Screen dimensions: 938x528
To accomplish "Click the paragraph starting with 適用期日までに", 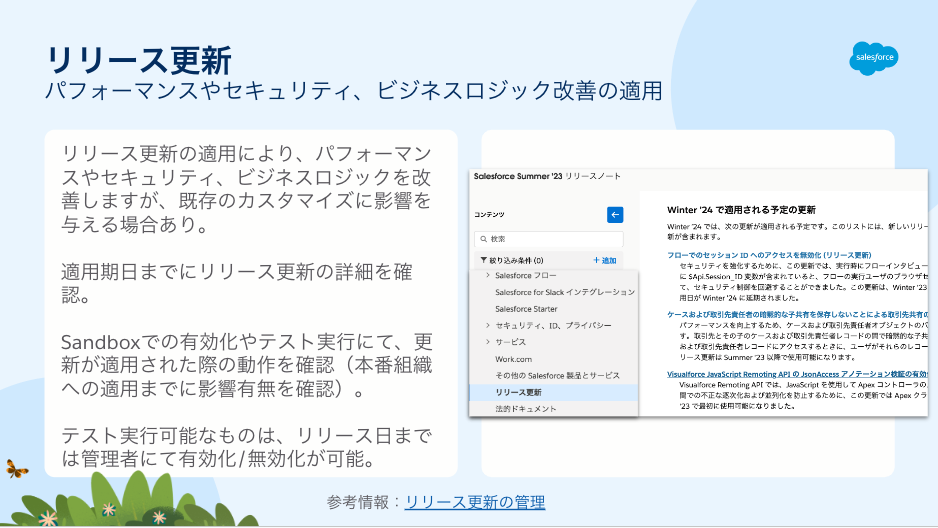I will tap(237, 283).
